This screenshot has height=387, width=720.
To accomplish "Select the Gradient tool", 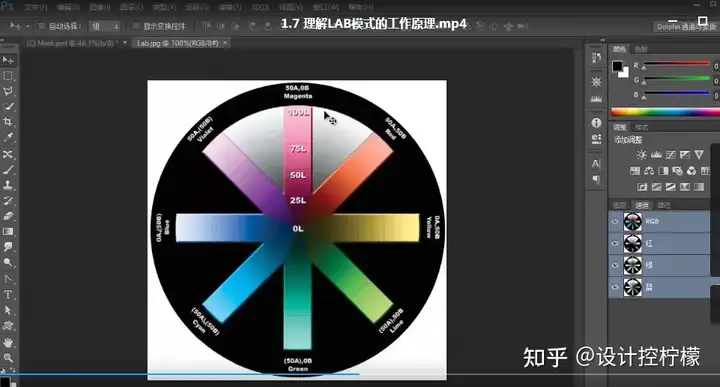I will [8, 231].
